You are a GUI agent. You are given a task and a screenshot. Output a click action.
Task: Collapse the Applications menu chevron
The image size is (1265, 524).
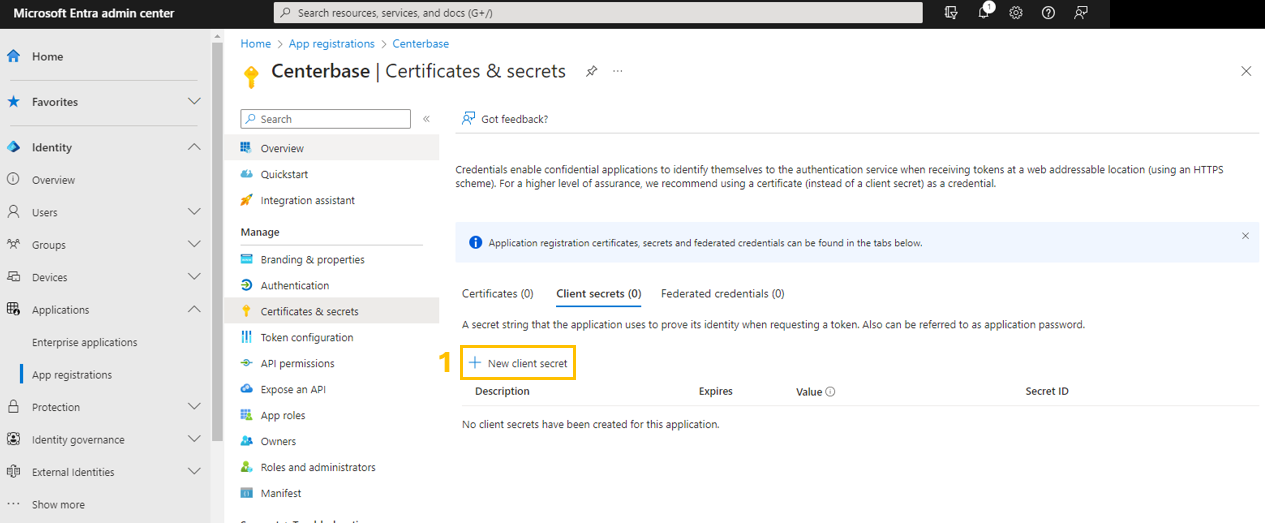click(194, 310)
